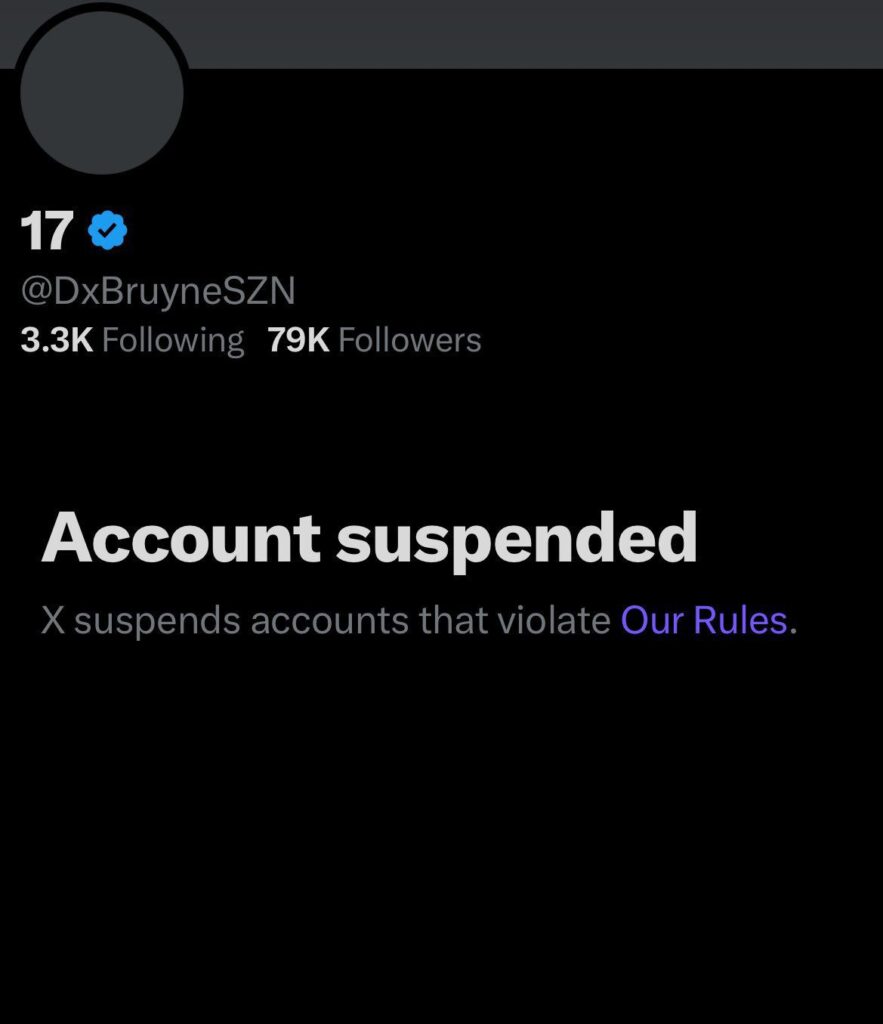This screenshot has width=883, height=1024.
Task: Tap the word "Following" label
Action: coord(173,340)
